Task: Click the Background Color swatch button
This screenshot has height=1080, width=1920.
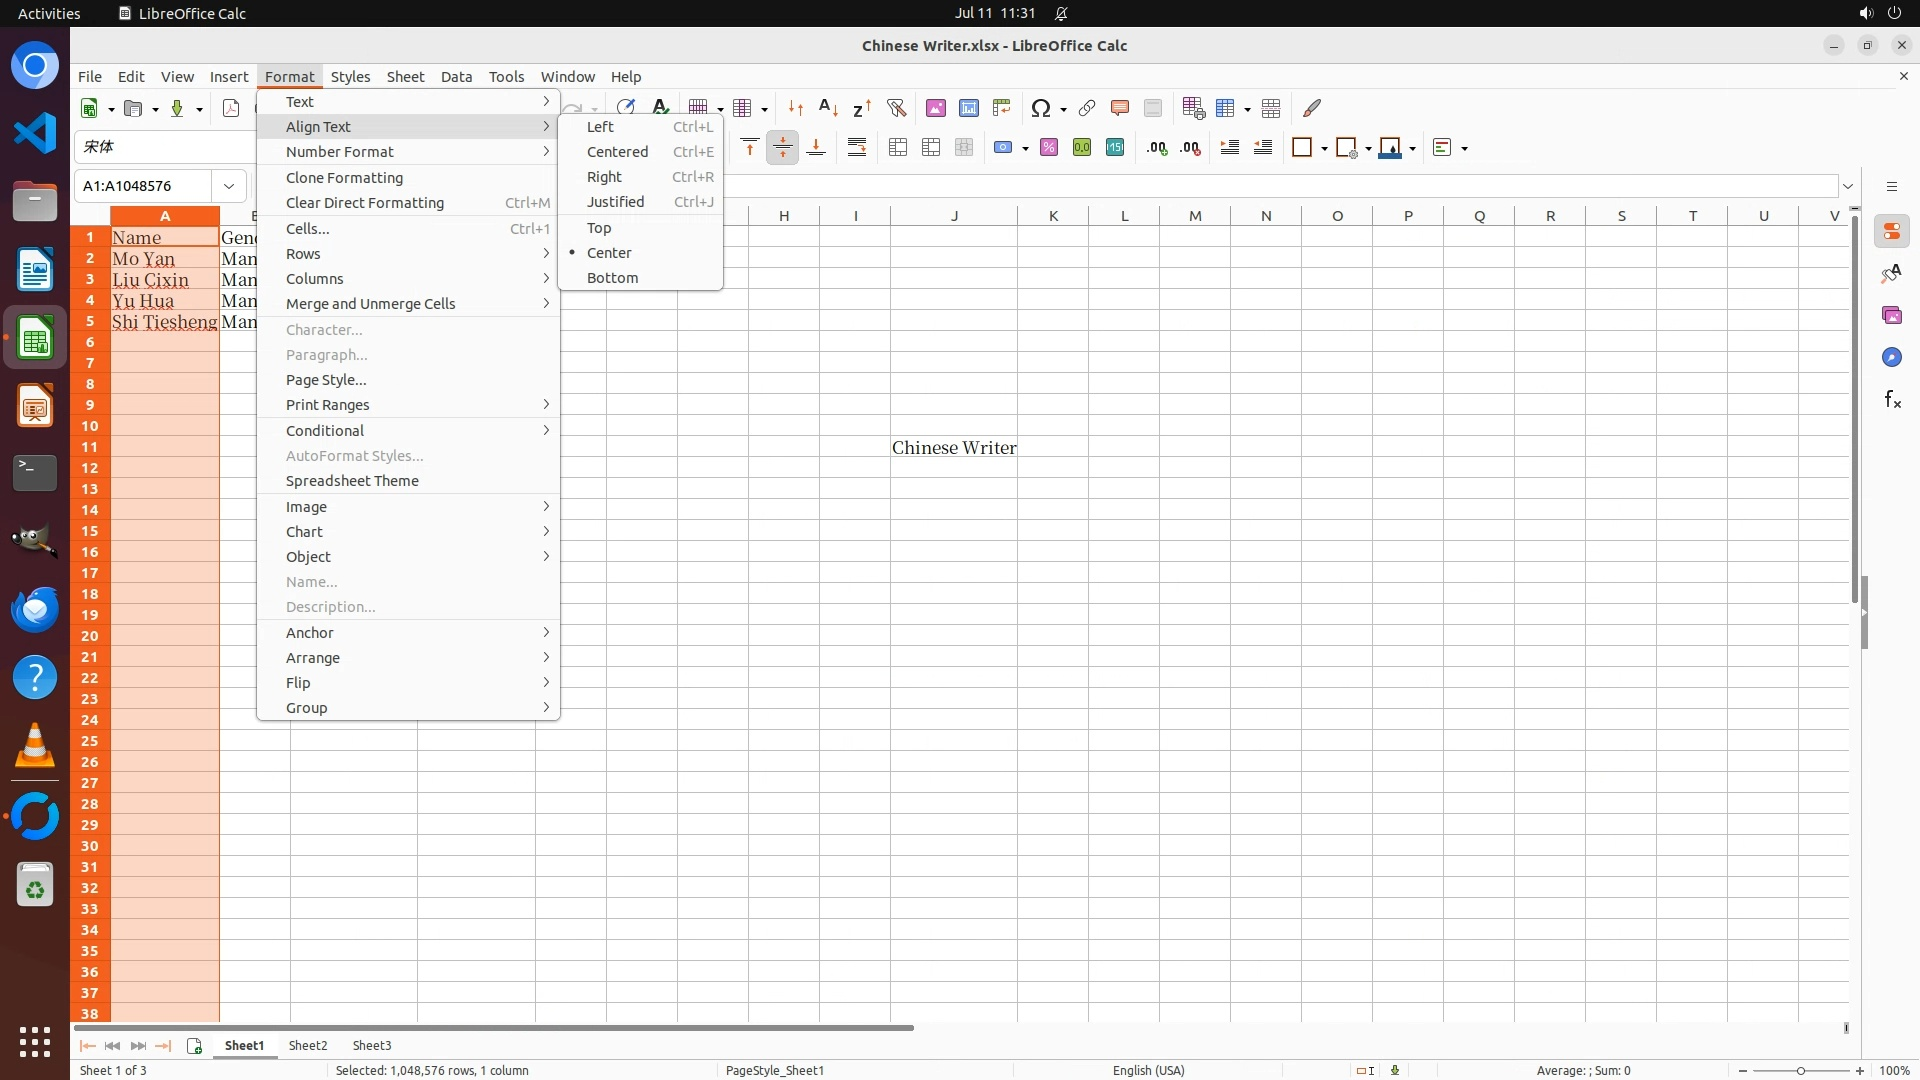Action: [x=1390, y=148]
